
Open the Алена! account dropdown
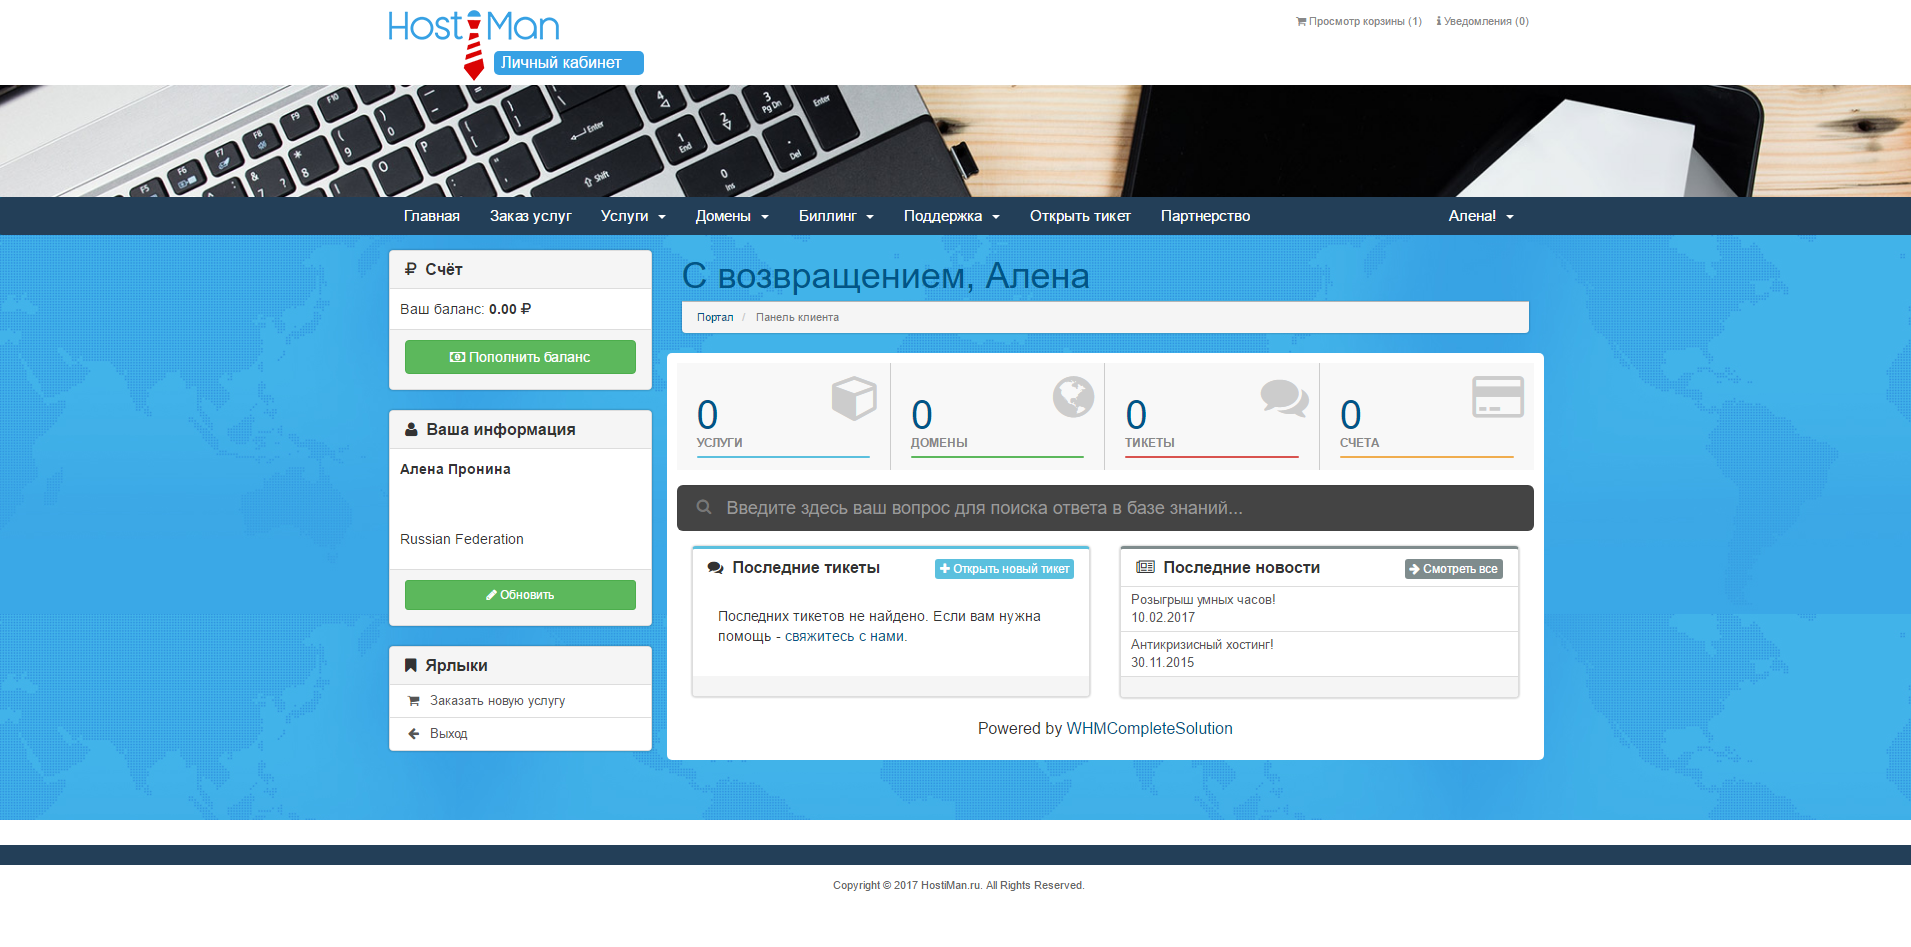pos(1481,216)
